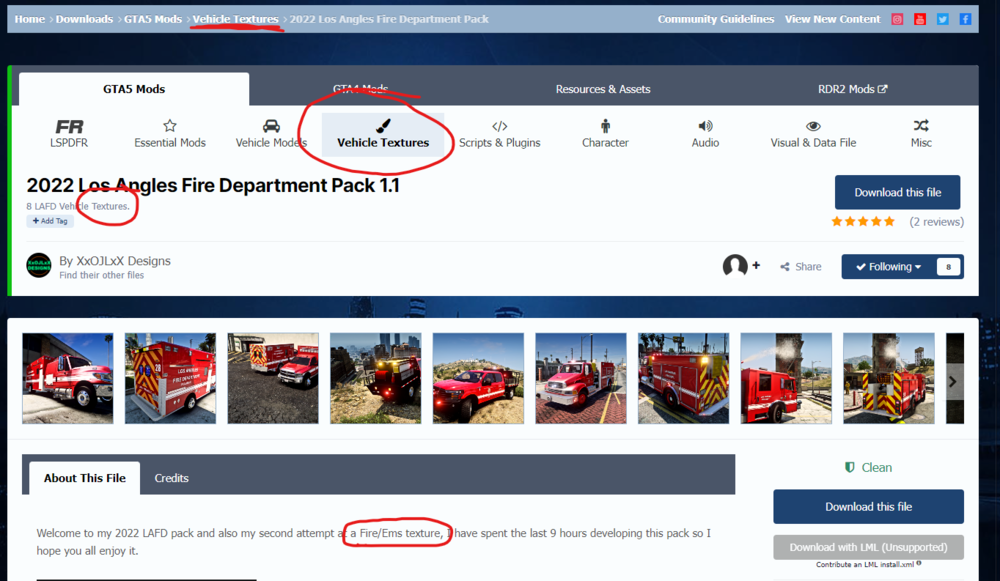Click the carousel next arrow
The width and height of the screenshot is (1000, 581).
951,379
